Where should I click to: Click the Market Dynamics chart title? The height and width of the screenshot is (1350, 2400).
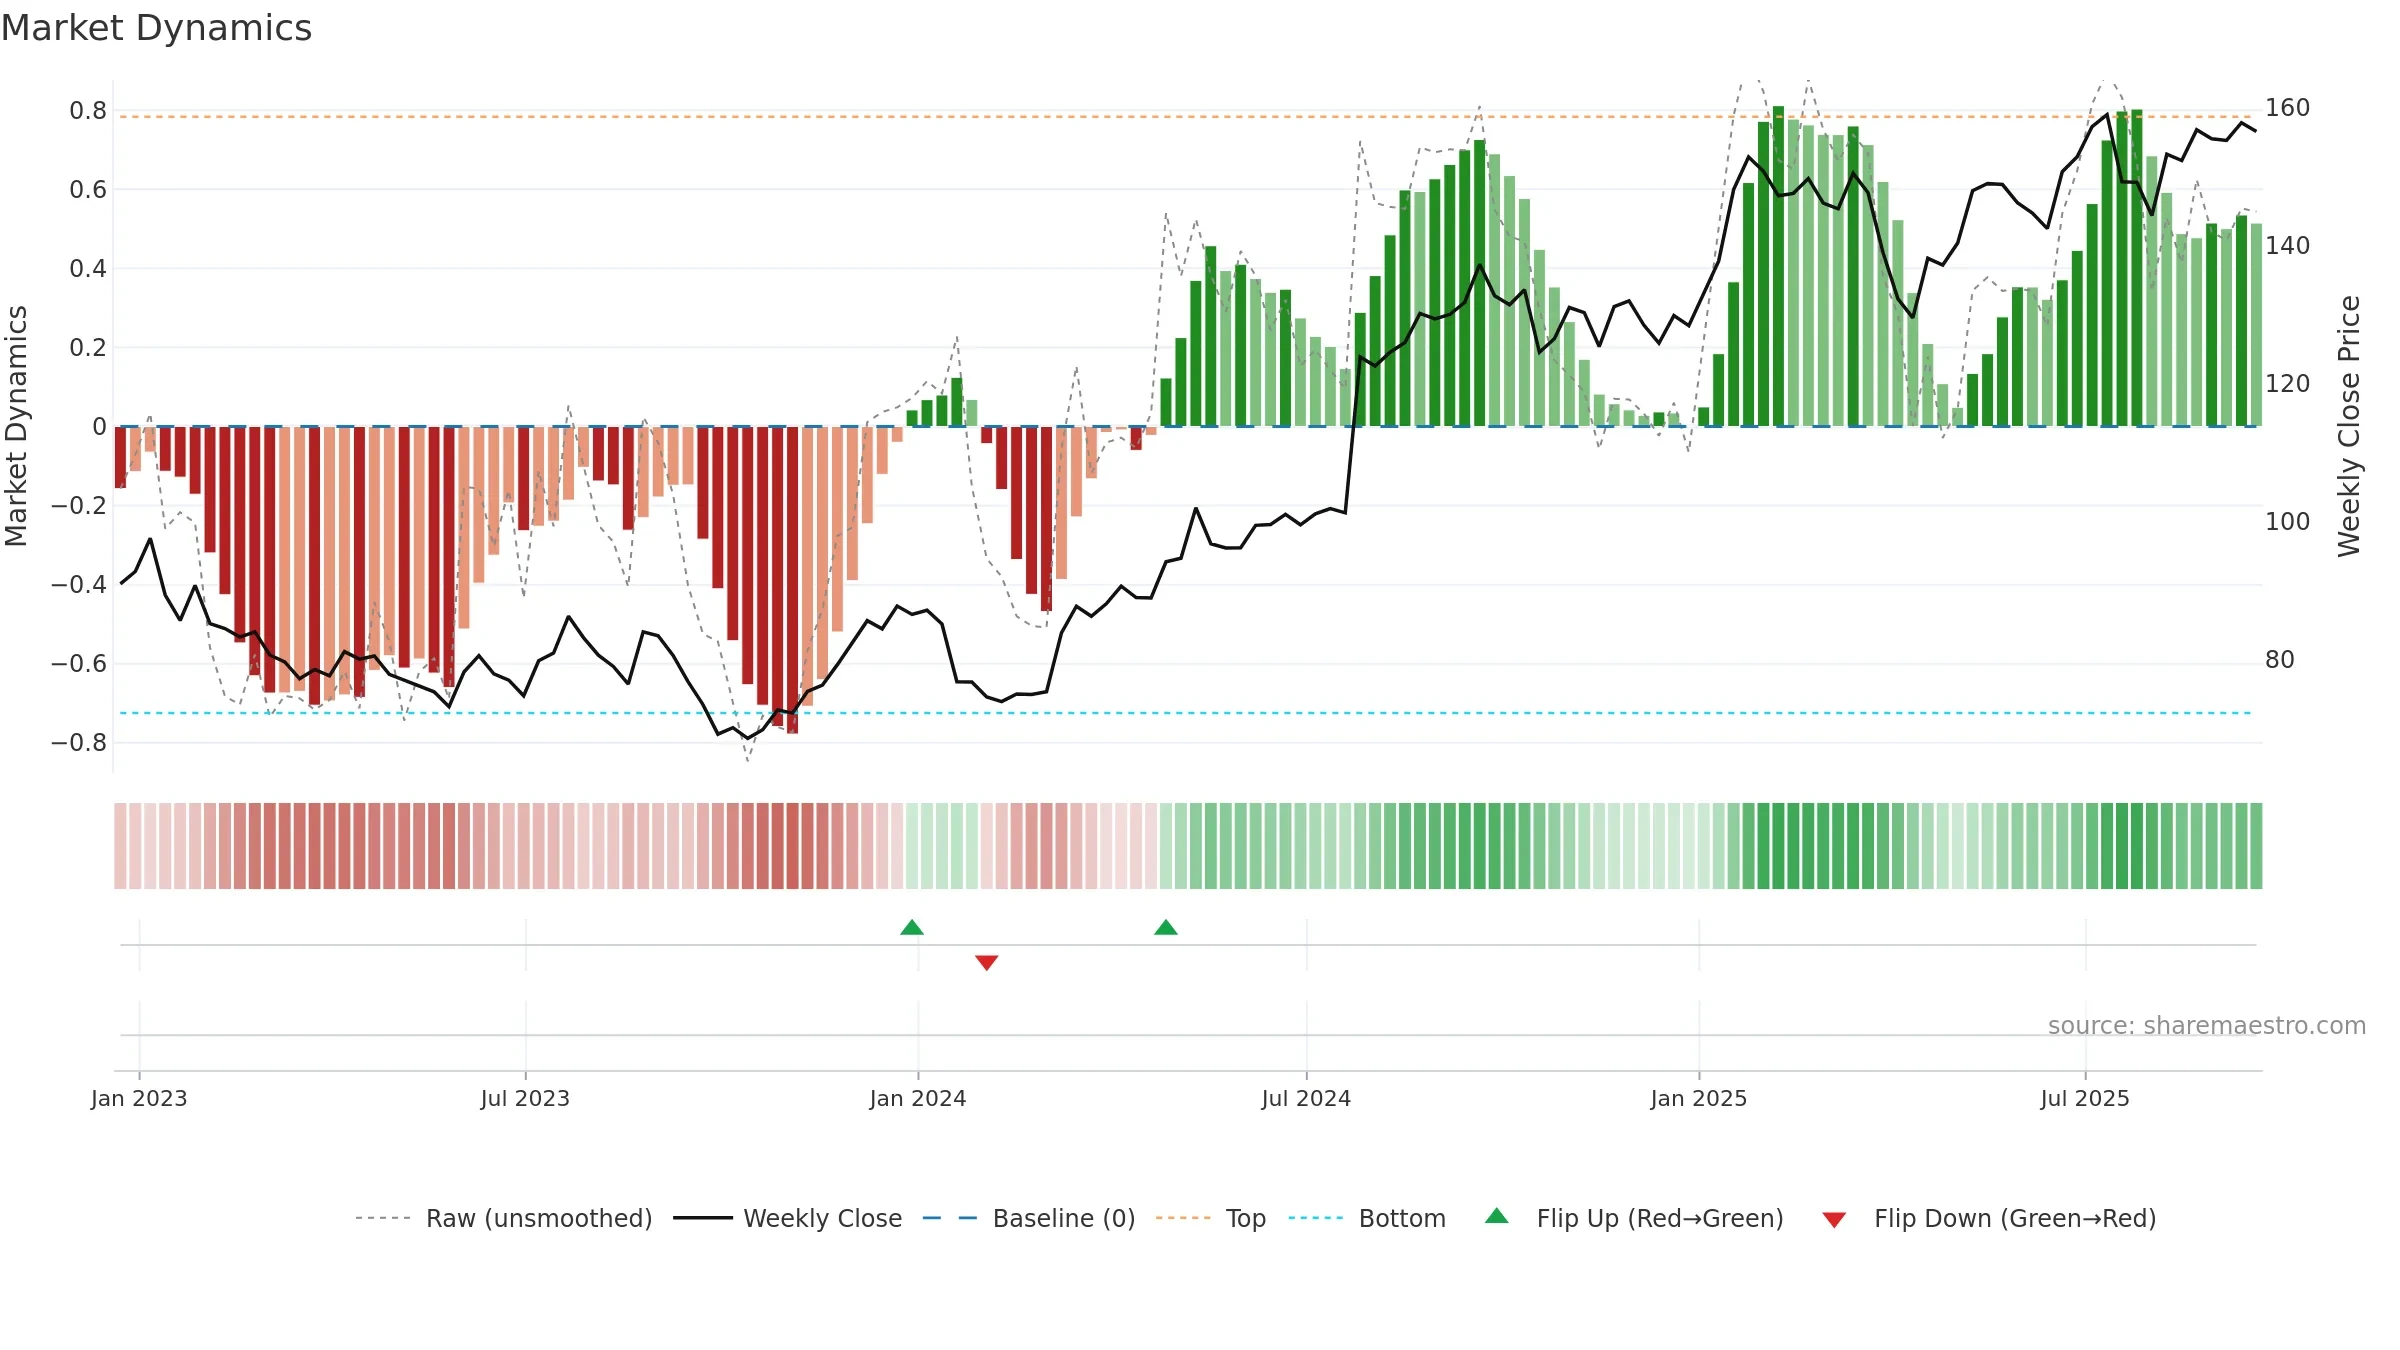[x=156, y=28]
